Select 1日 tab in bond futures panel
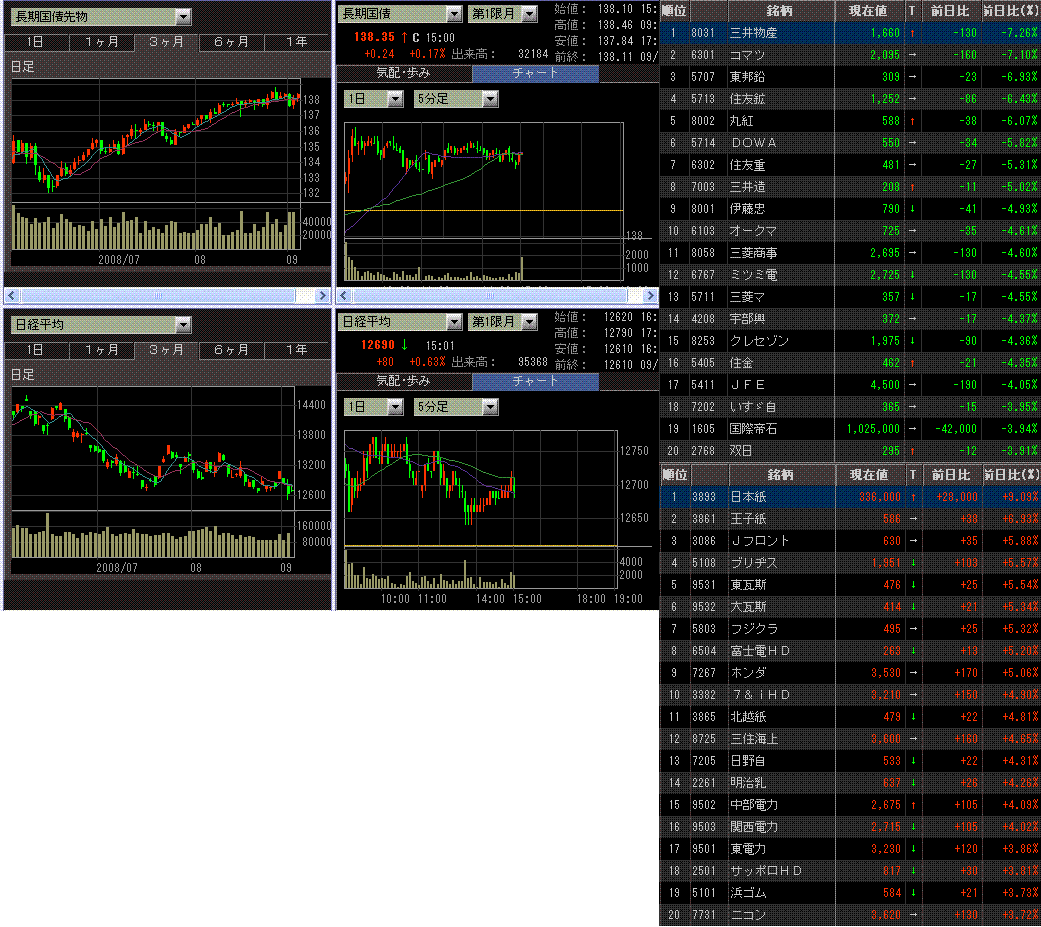Viewport: 1041px width, 927px height. click(37, 42)
